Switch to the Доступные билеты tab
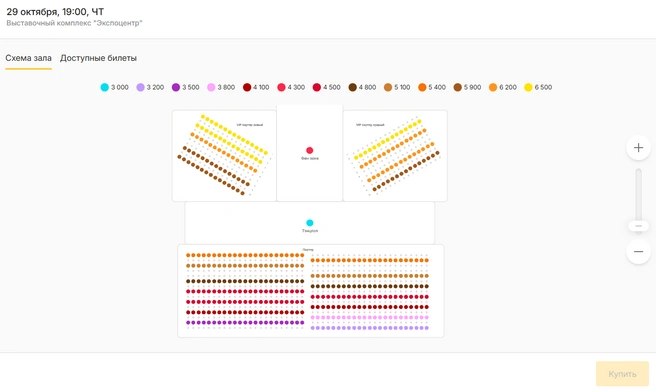656x392 pixels. pos(98,58)
